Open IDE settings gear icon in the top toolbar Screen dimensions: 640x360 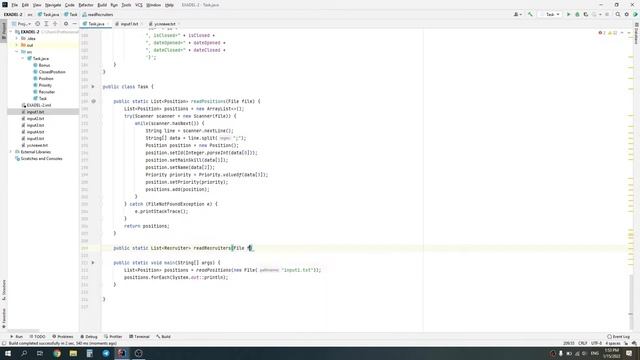(627, 14)
